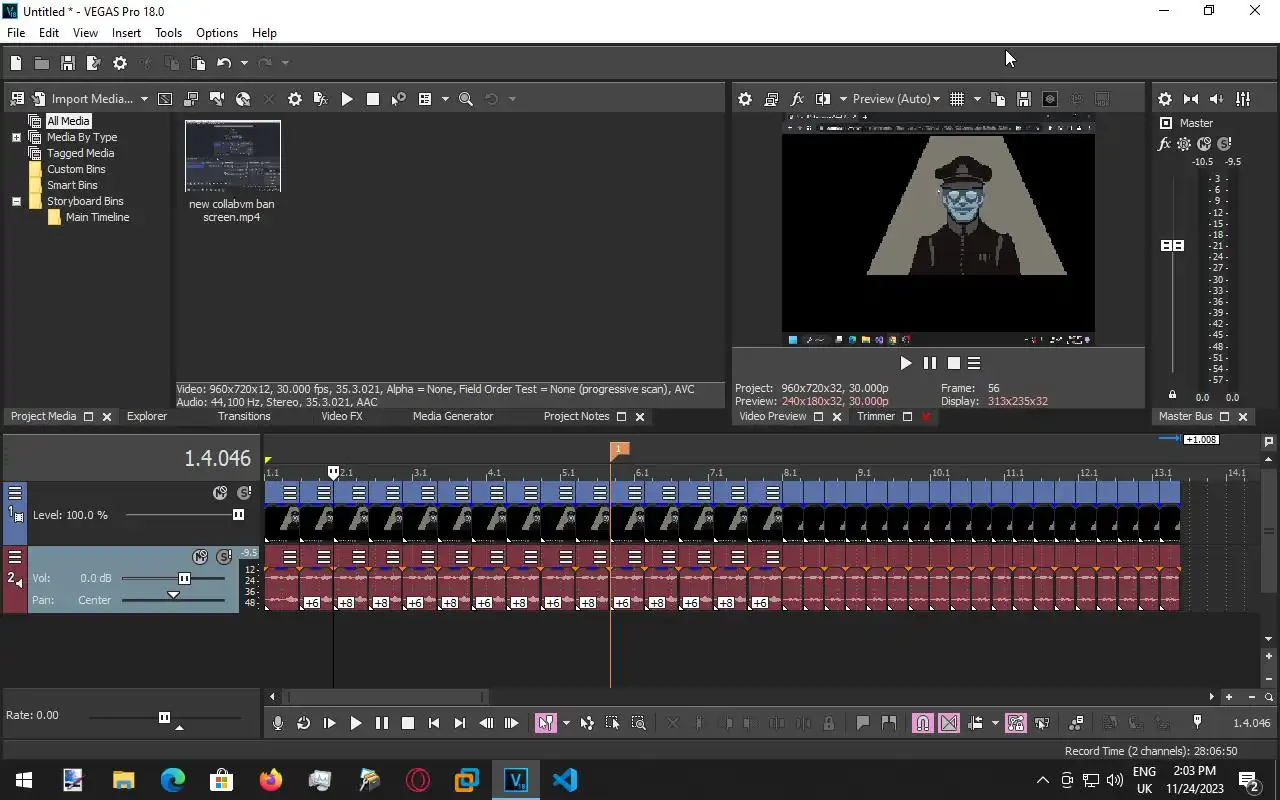This screenshot has height=800, width=1280.
Task: Click the Video Output FX icon in preview
Action: pyautogui.click(x=797, y=99)
